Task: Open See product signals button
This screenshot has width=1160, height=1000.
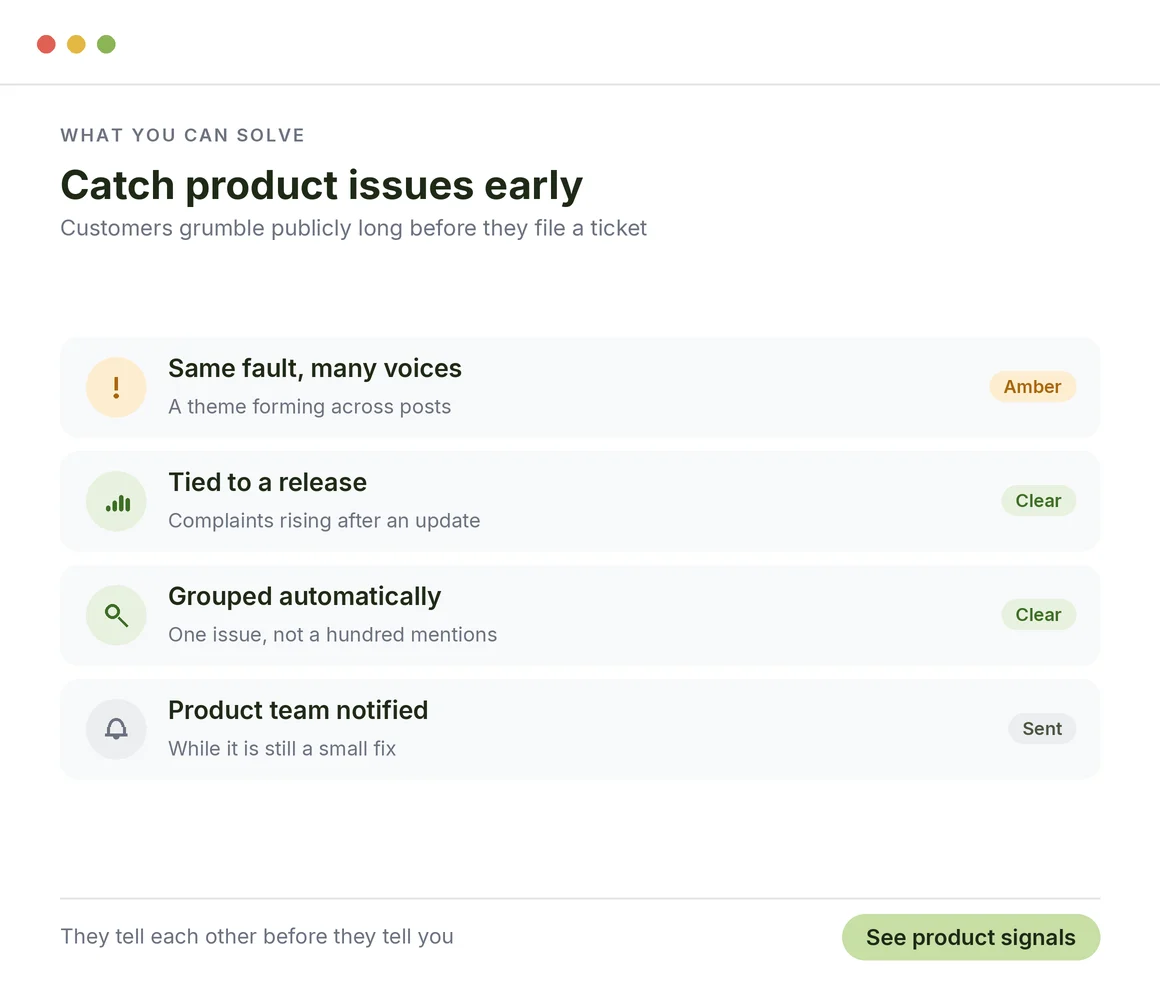Action: (x=971, y=937)
